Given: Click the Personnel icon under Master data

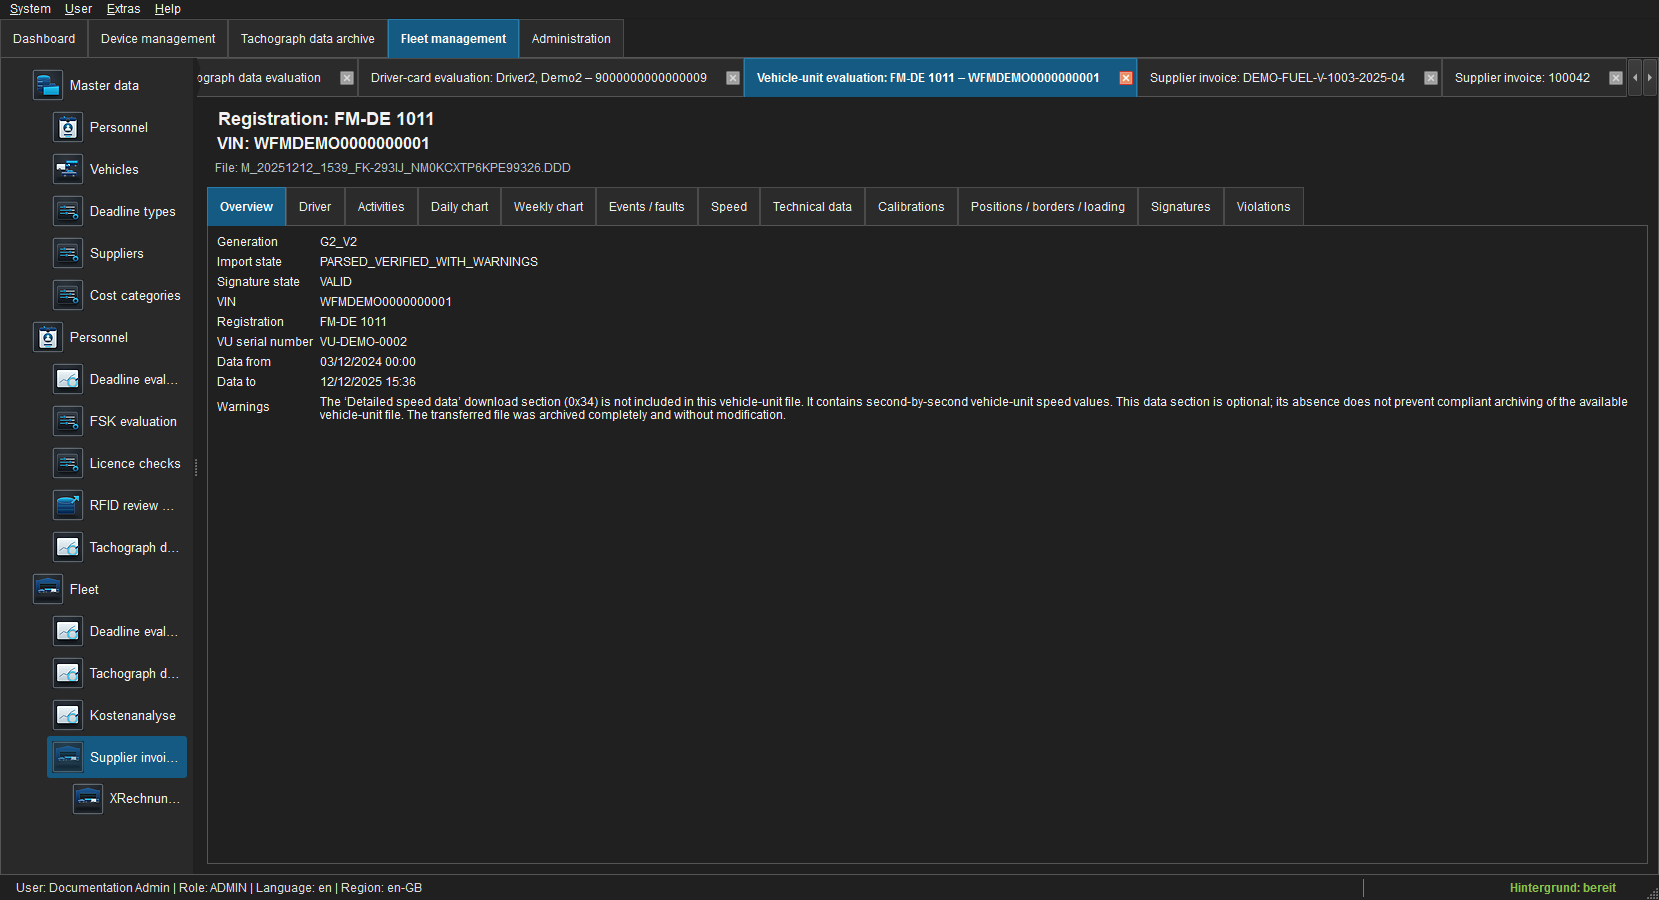Looking at the screenshot, I should [68, 127].
